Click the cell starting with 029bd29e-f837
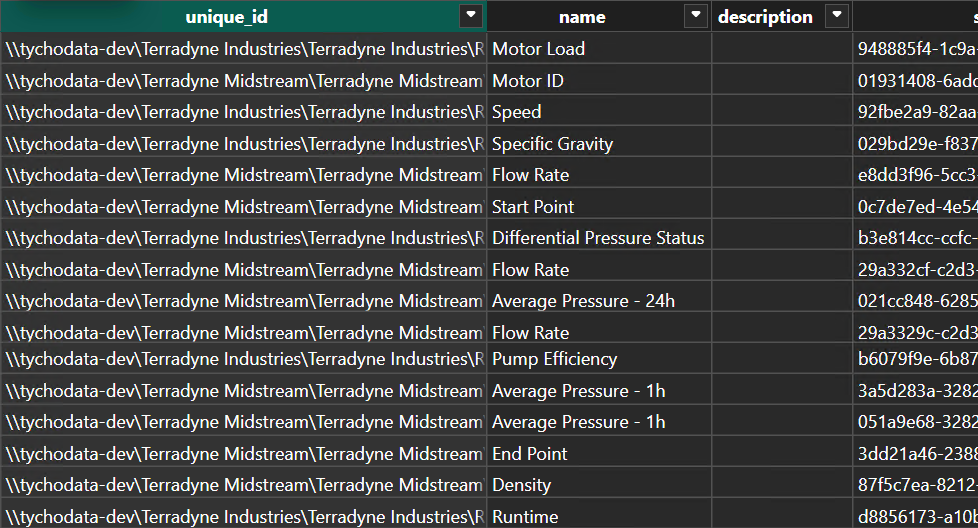Screen dimensions: 978x528 [x=916, y=143]
